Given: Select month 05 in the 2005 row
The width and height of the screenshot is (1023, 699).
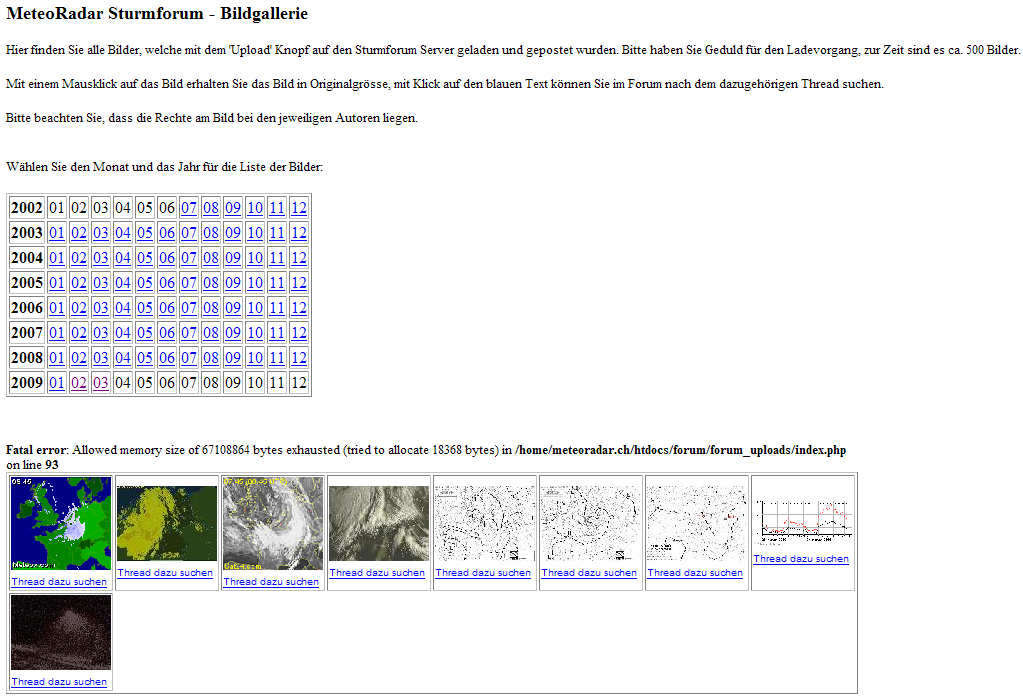Looking at the screenshot, I should (x=145, y=283).
